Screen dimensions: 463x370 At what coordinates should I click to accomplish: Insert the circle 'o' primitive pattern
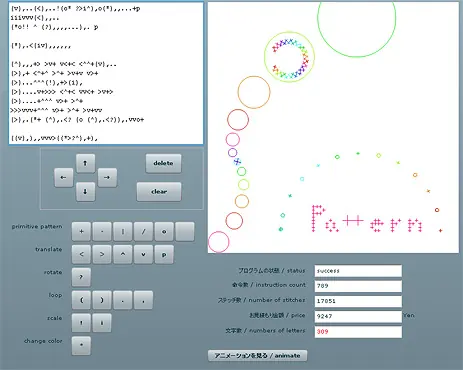164,232
